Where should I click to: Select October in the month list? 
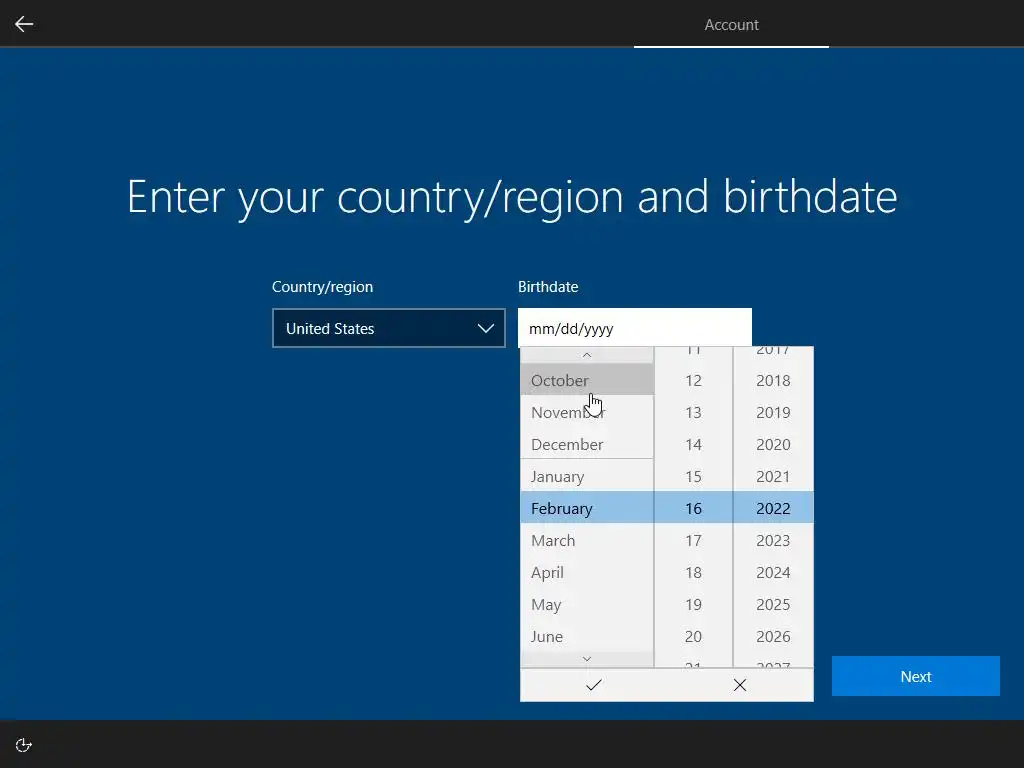586,380
